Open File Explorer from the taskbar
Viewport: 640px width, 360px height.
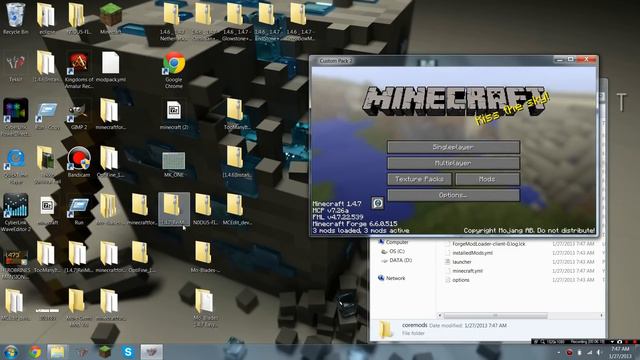coord(57,352)
